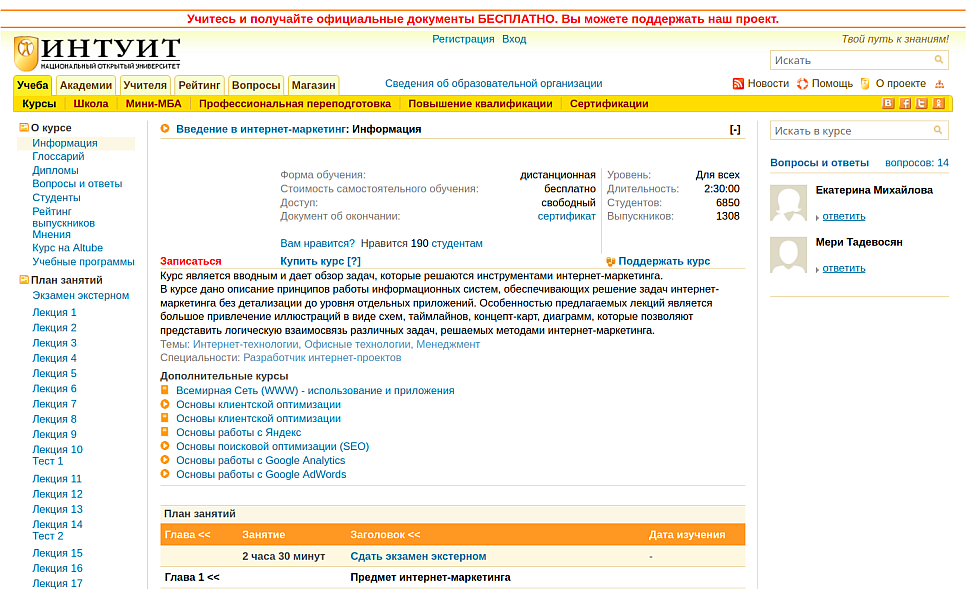970x589 pixels.
Task: Open the Учителя tab
Action: pyautogui.click(x=145, y=85)
